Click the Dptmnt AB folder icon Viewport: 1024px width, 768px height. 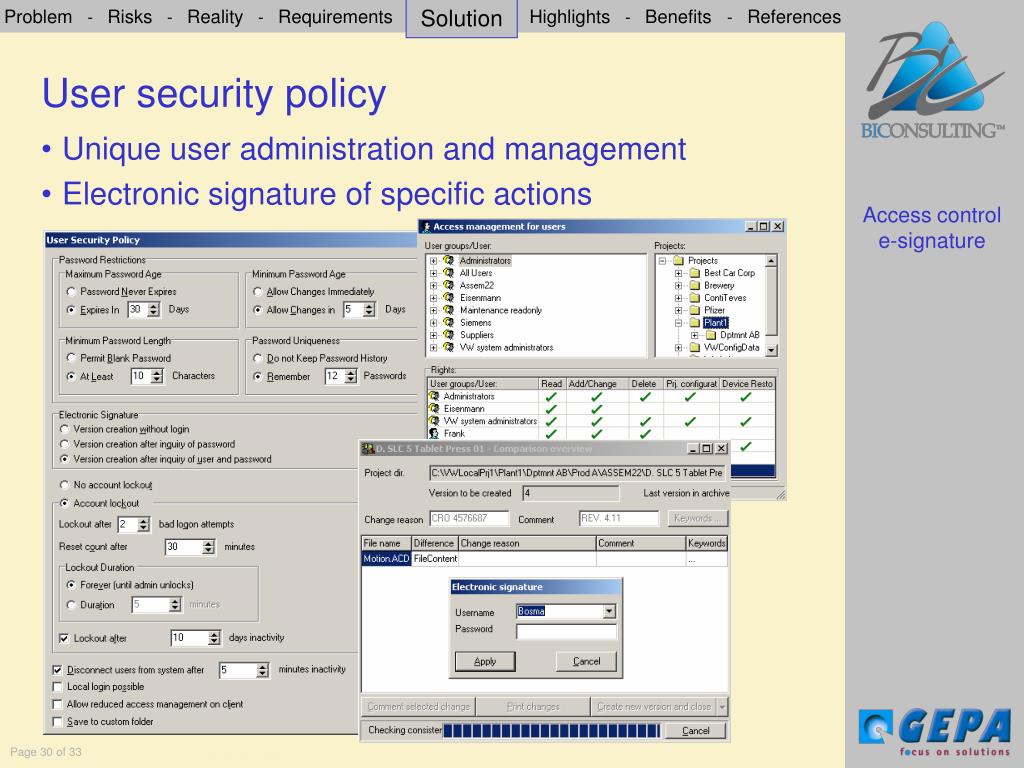click(x=711, y=335)
